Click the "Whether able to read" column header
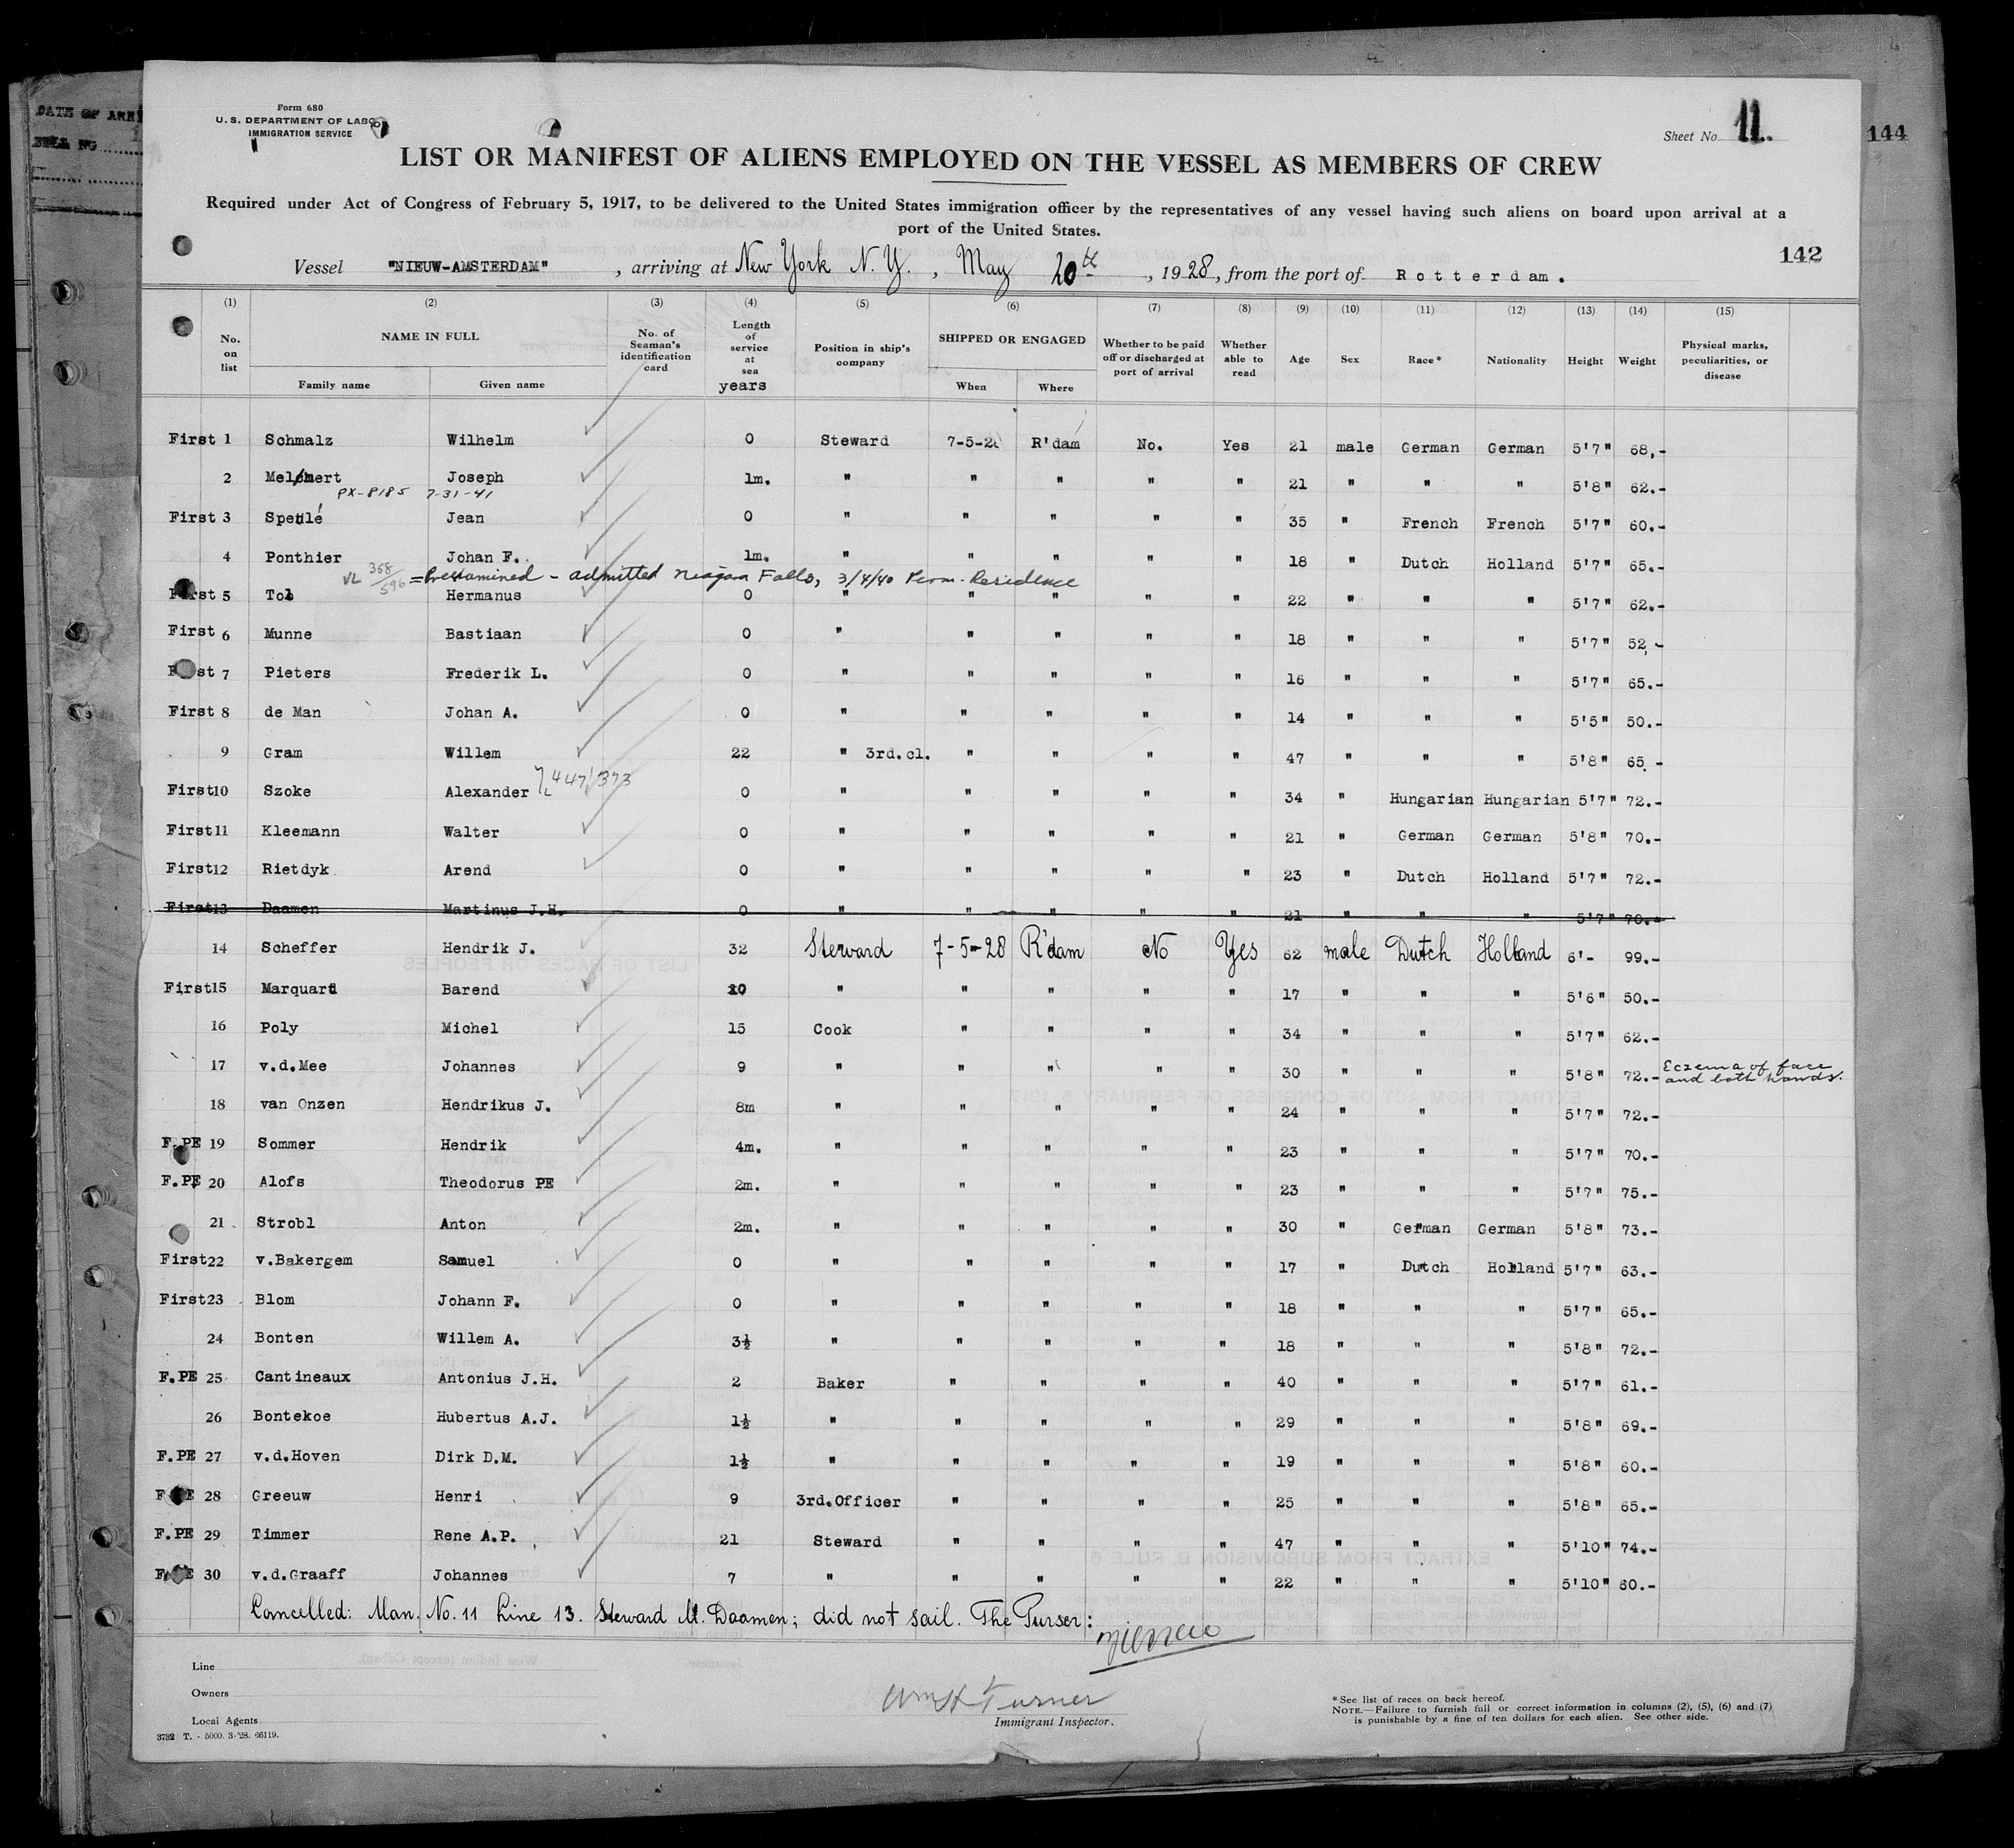 [x=1242, y=359]
